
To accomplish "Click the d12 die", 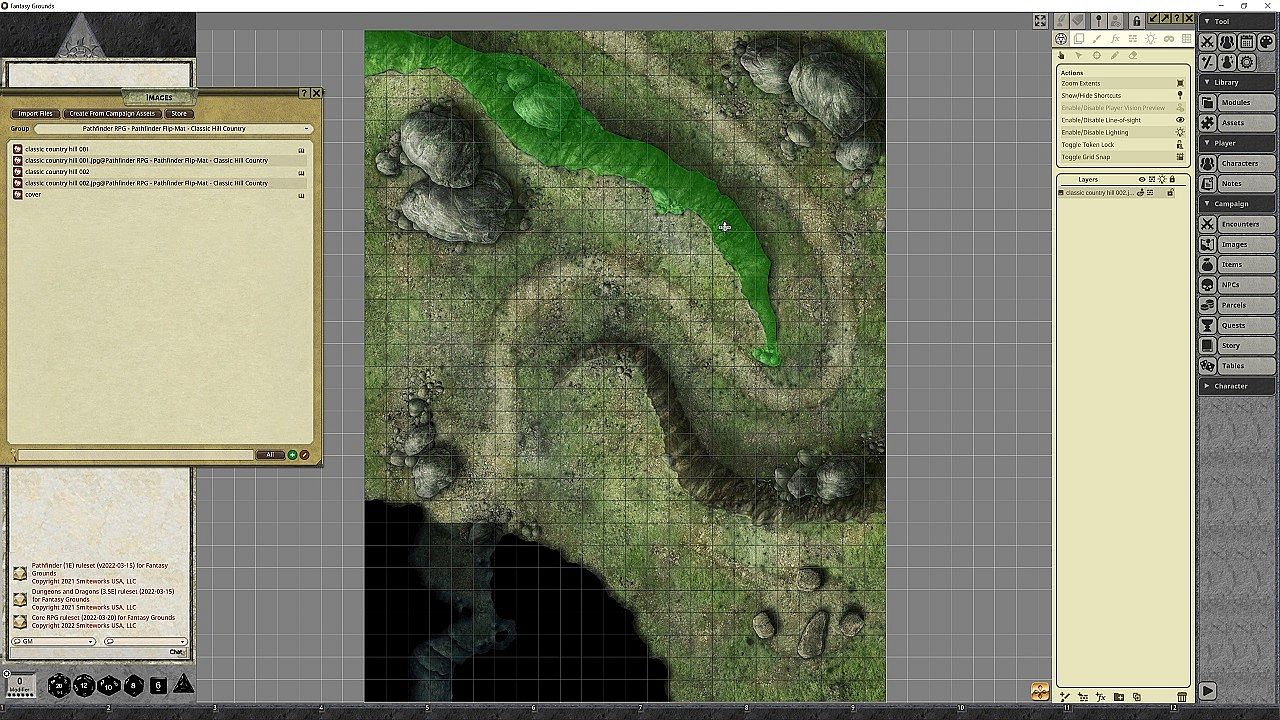I will click(84, 685).
